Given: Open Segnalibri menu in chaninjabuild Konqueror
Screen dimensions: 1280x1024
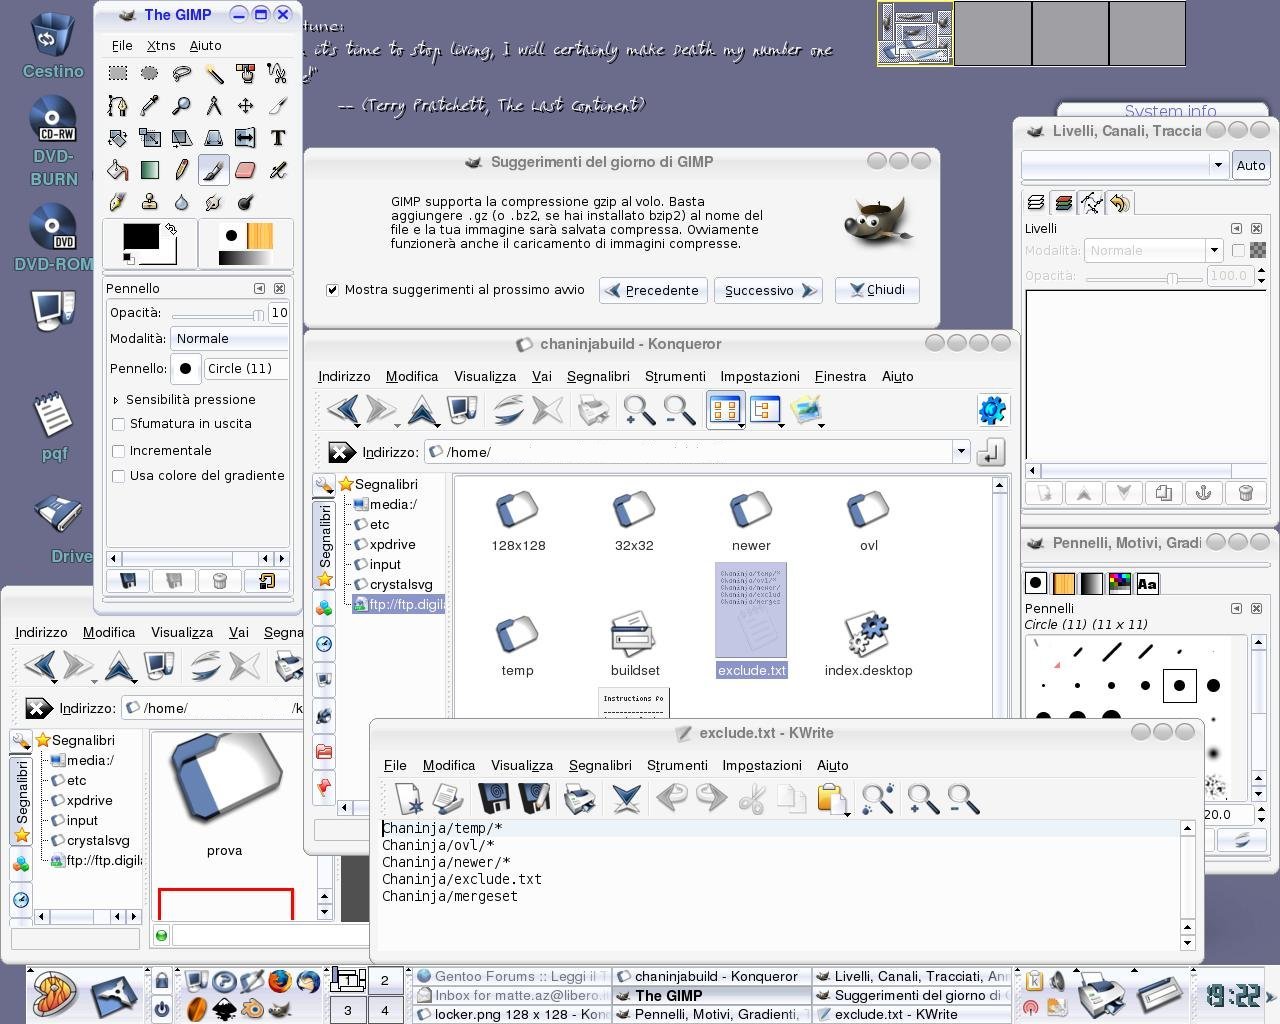Looking at the screenshot, I should [598, 377].
